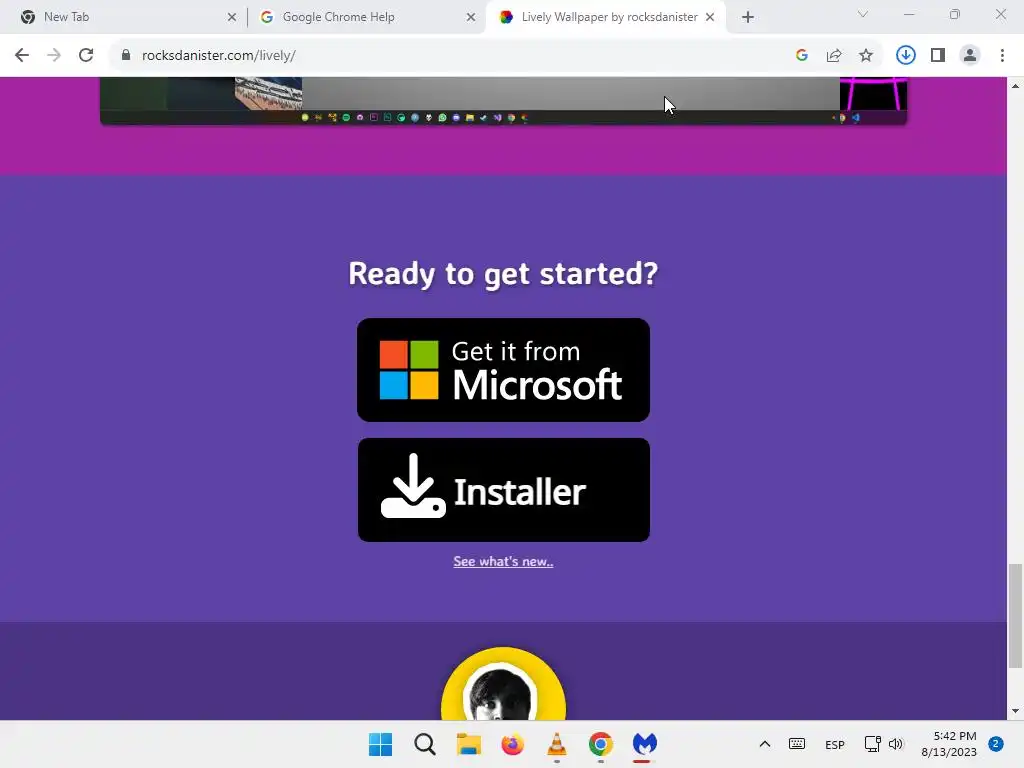Viewport: 1024px width, 768px height.
Task: Open the clock and date
Action: click(x=949, y=744)
